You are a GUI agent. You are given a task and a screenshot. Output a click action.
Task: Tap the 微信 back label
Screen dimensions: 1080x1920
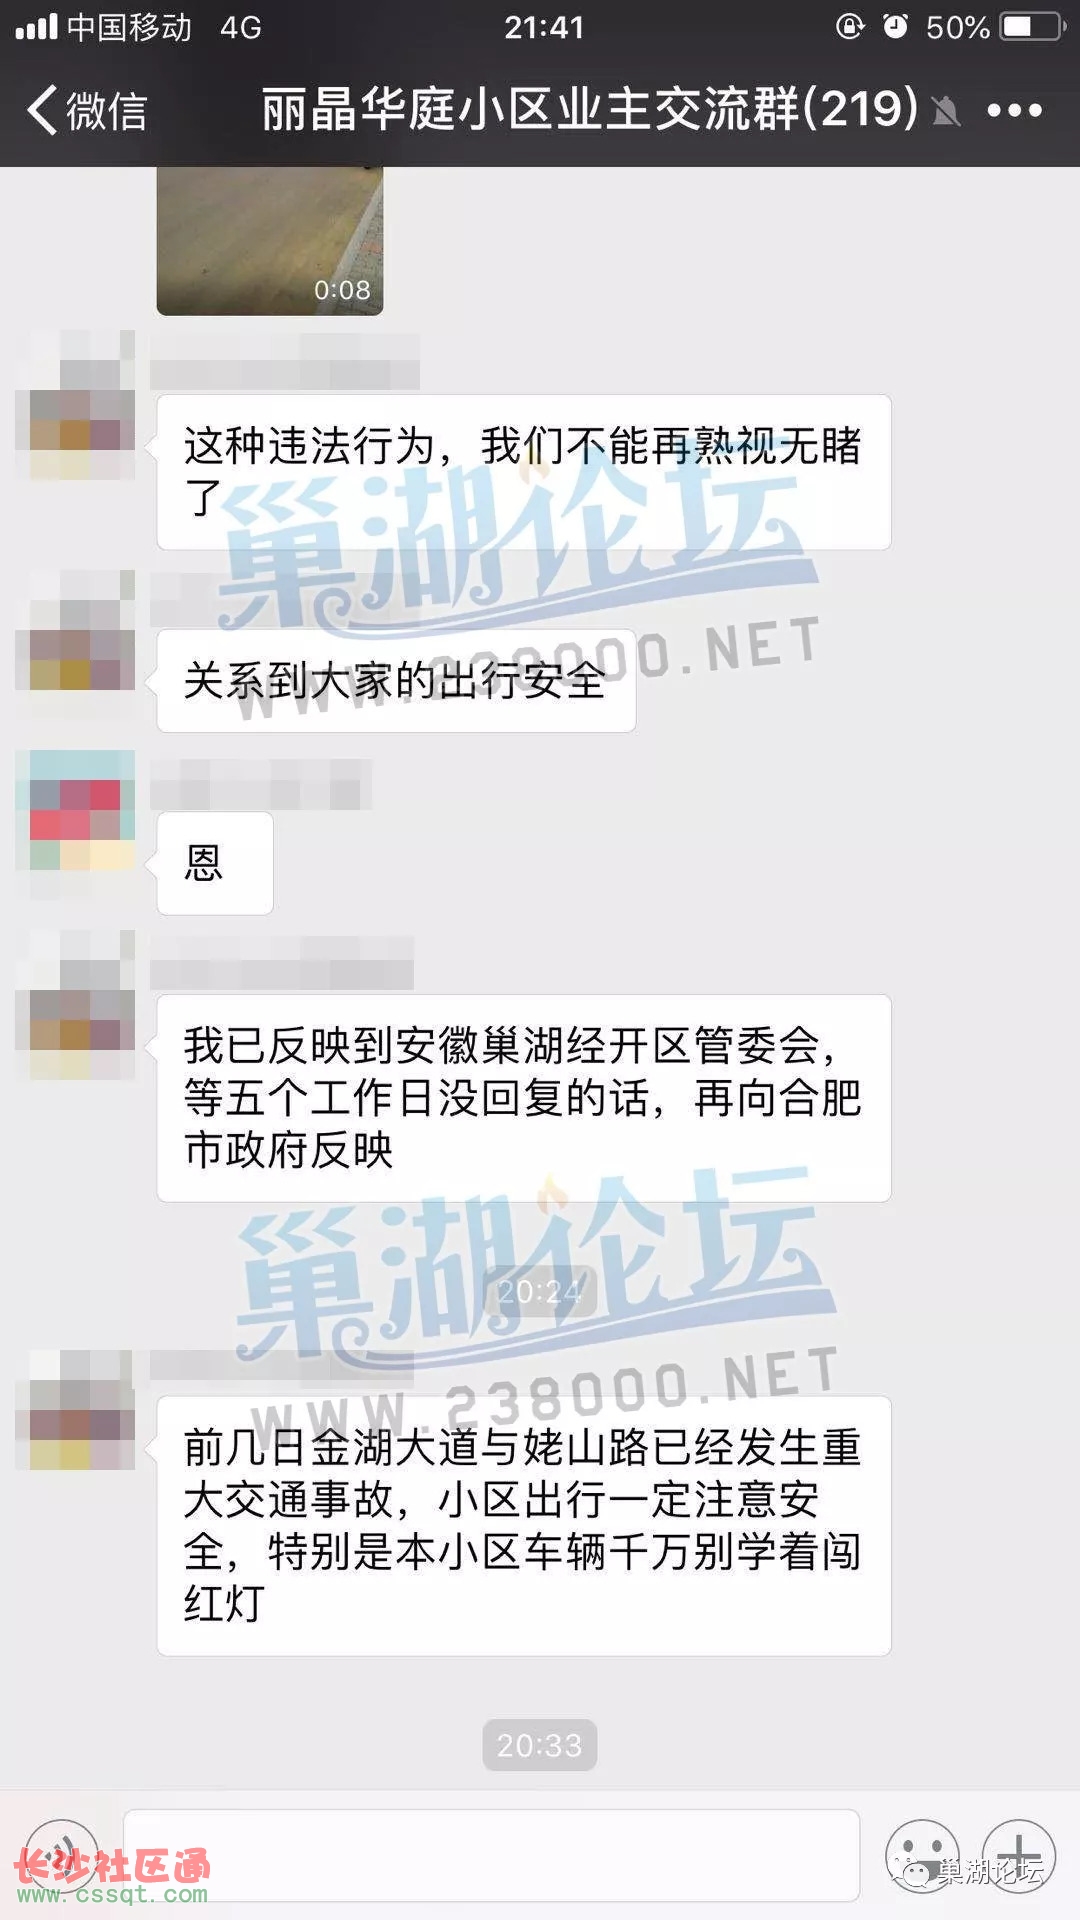click(x=106, y=110)
